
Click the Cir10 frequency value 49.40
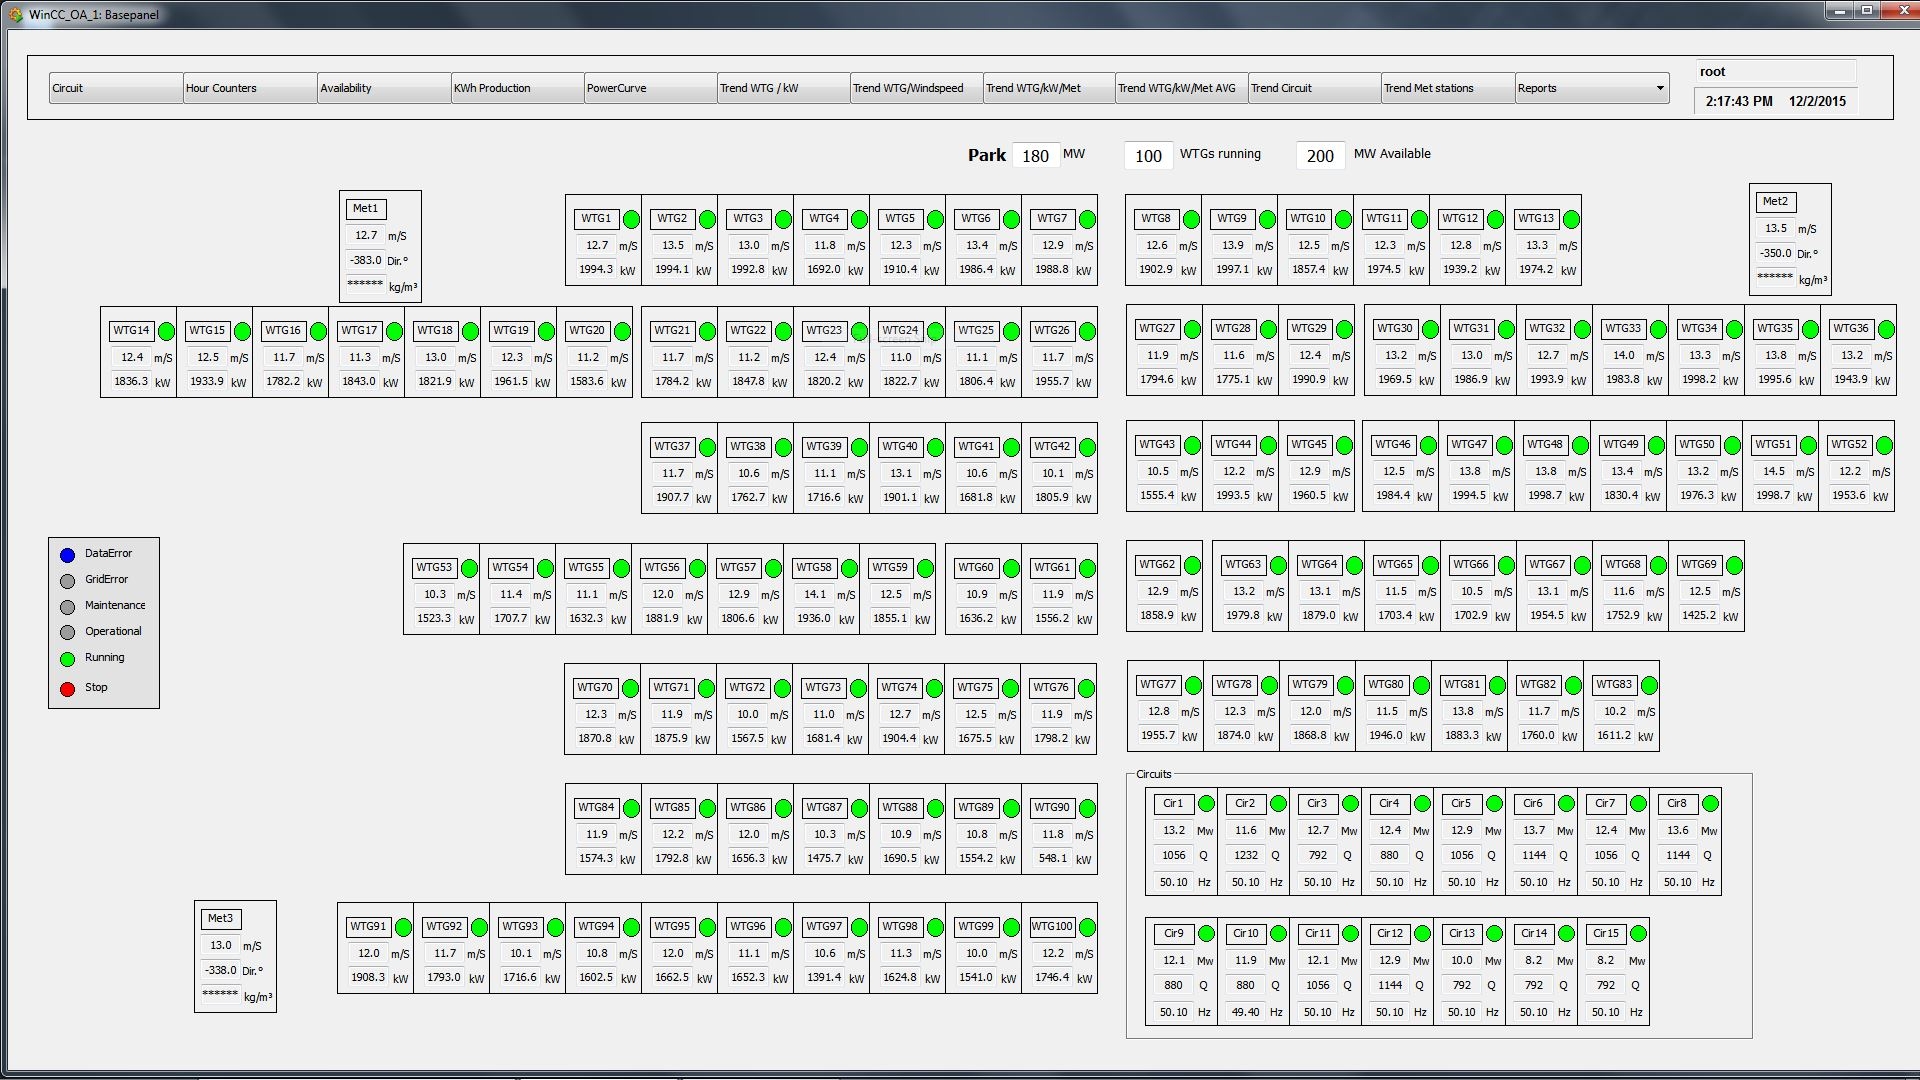click(1245, 1013)
